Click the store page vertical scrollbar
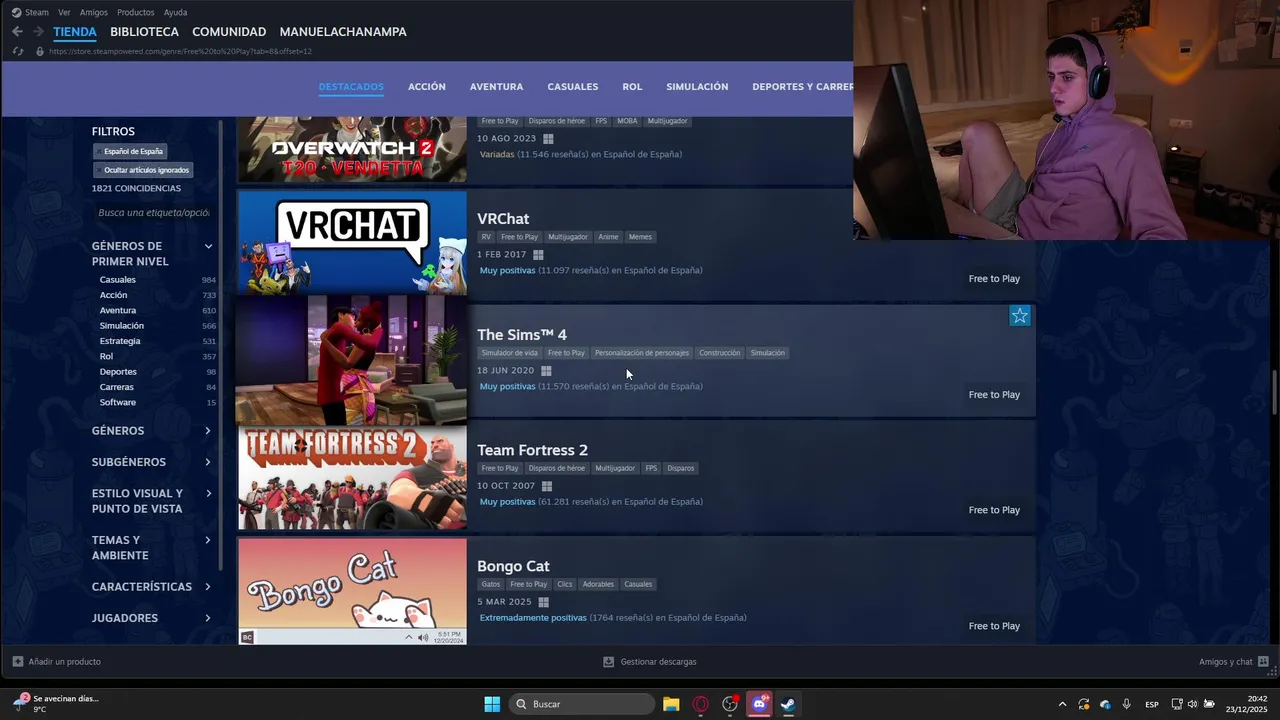 click(1274, 392)
